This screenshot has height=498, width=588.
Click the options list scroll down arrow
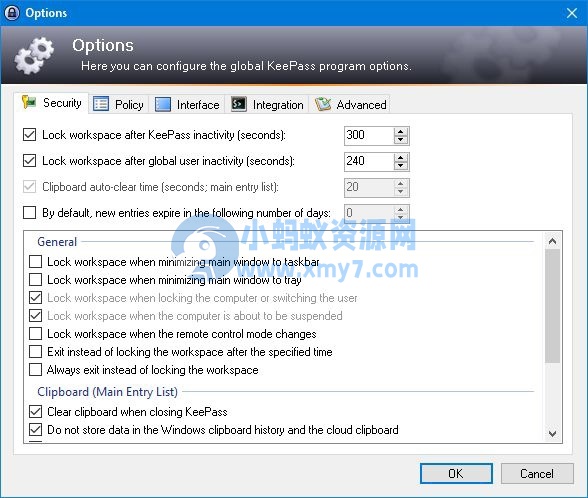(552, 434)
